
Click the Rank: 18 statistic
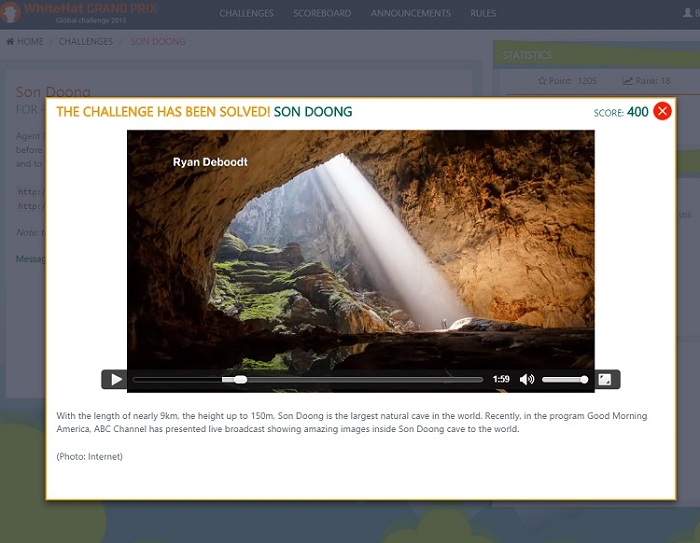pyautogui.click(x=646, y=81)
